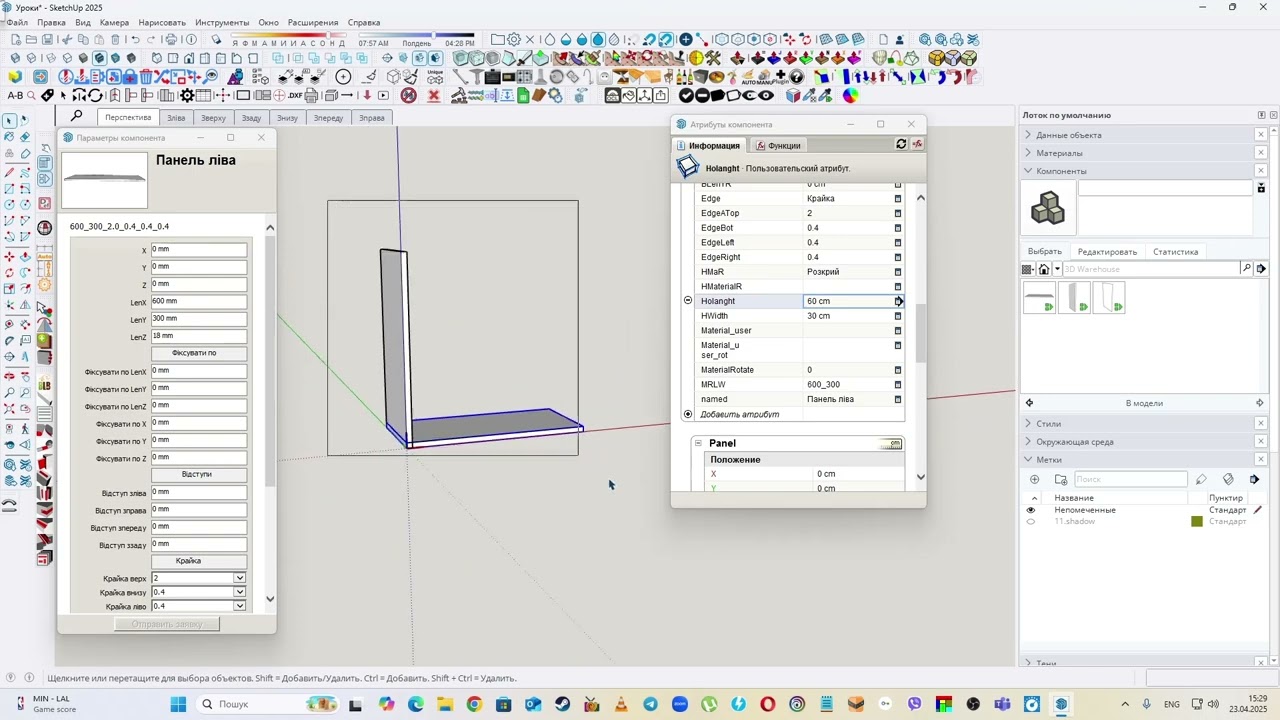The image size is (1280, 720).
Task: Open details arrow for Holanght attribute
Action: tap(899, 301)
